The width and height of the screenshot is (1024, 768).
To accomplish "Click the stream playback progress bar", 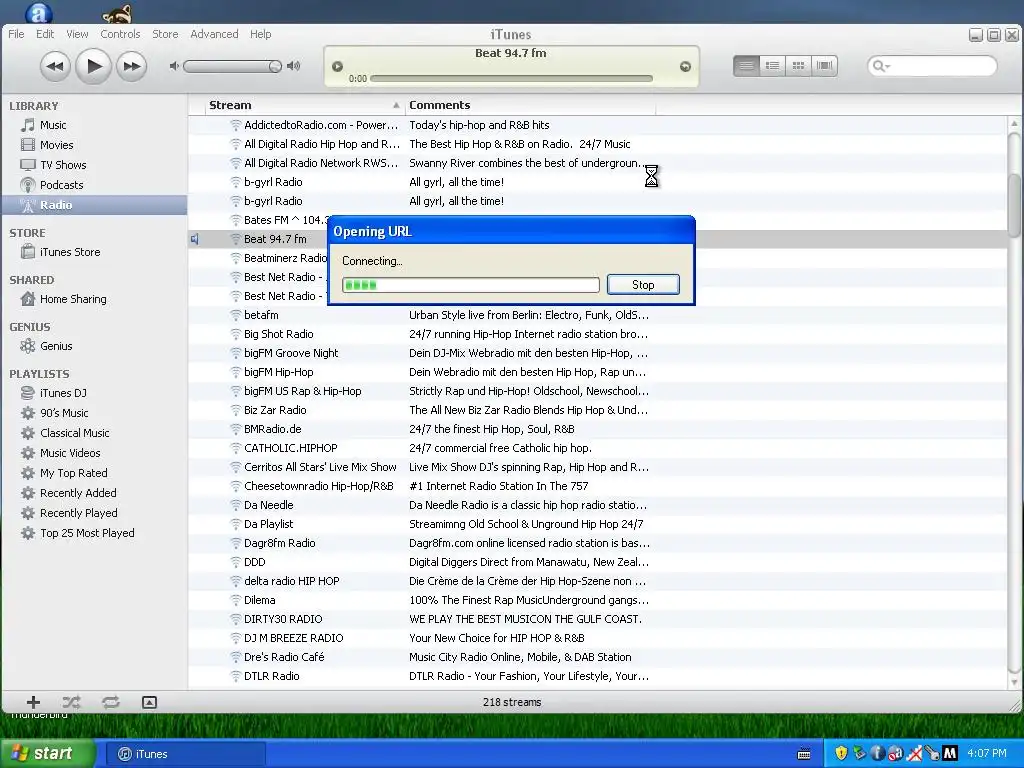I will click(x=511, y=78).
